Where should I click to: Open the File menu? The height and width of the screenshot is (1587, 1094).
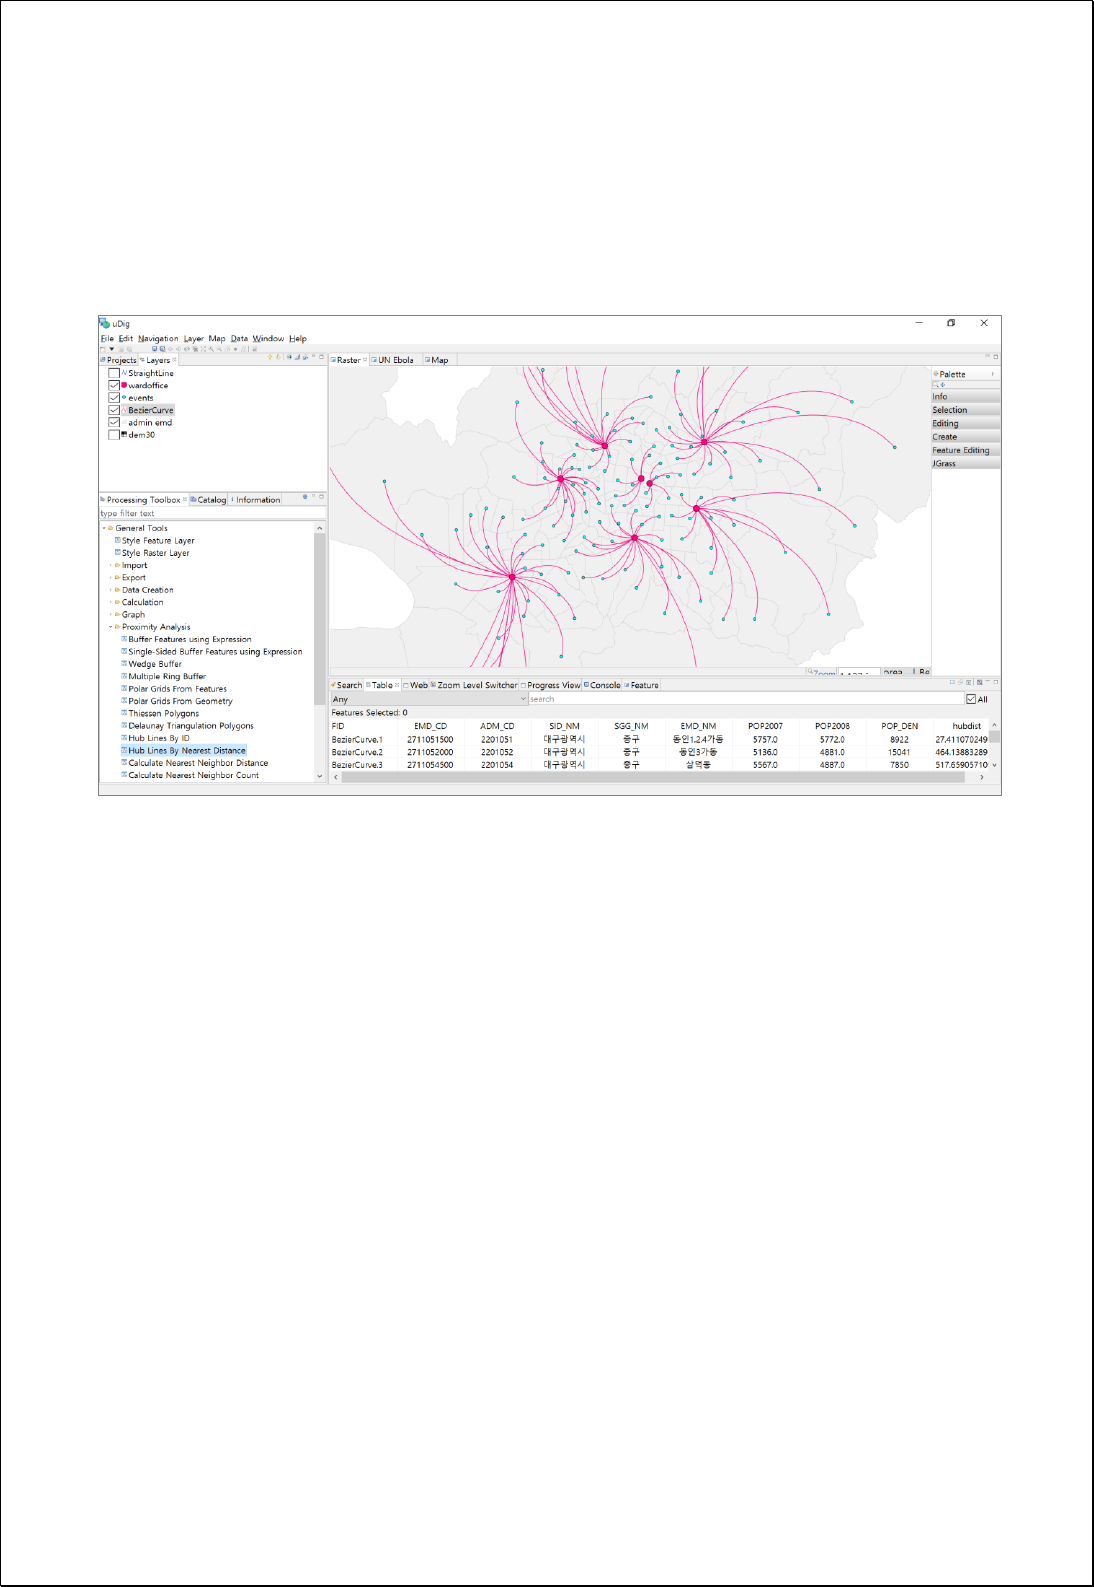click(x=107, y=339)
